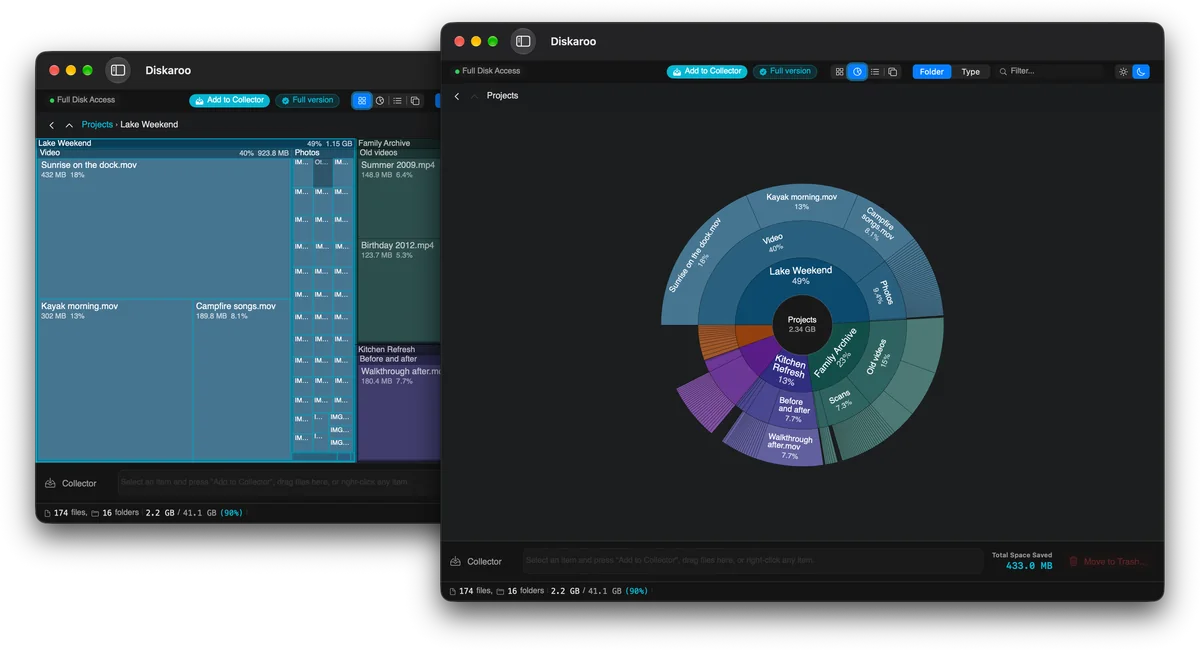Select sunburst chart view in back window
Image resolution: width=1200 pixels, height=650 pixels.
[380, 101]
